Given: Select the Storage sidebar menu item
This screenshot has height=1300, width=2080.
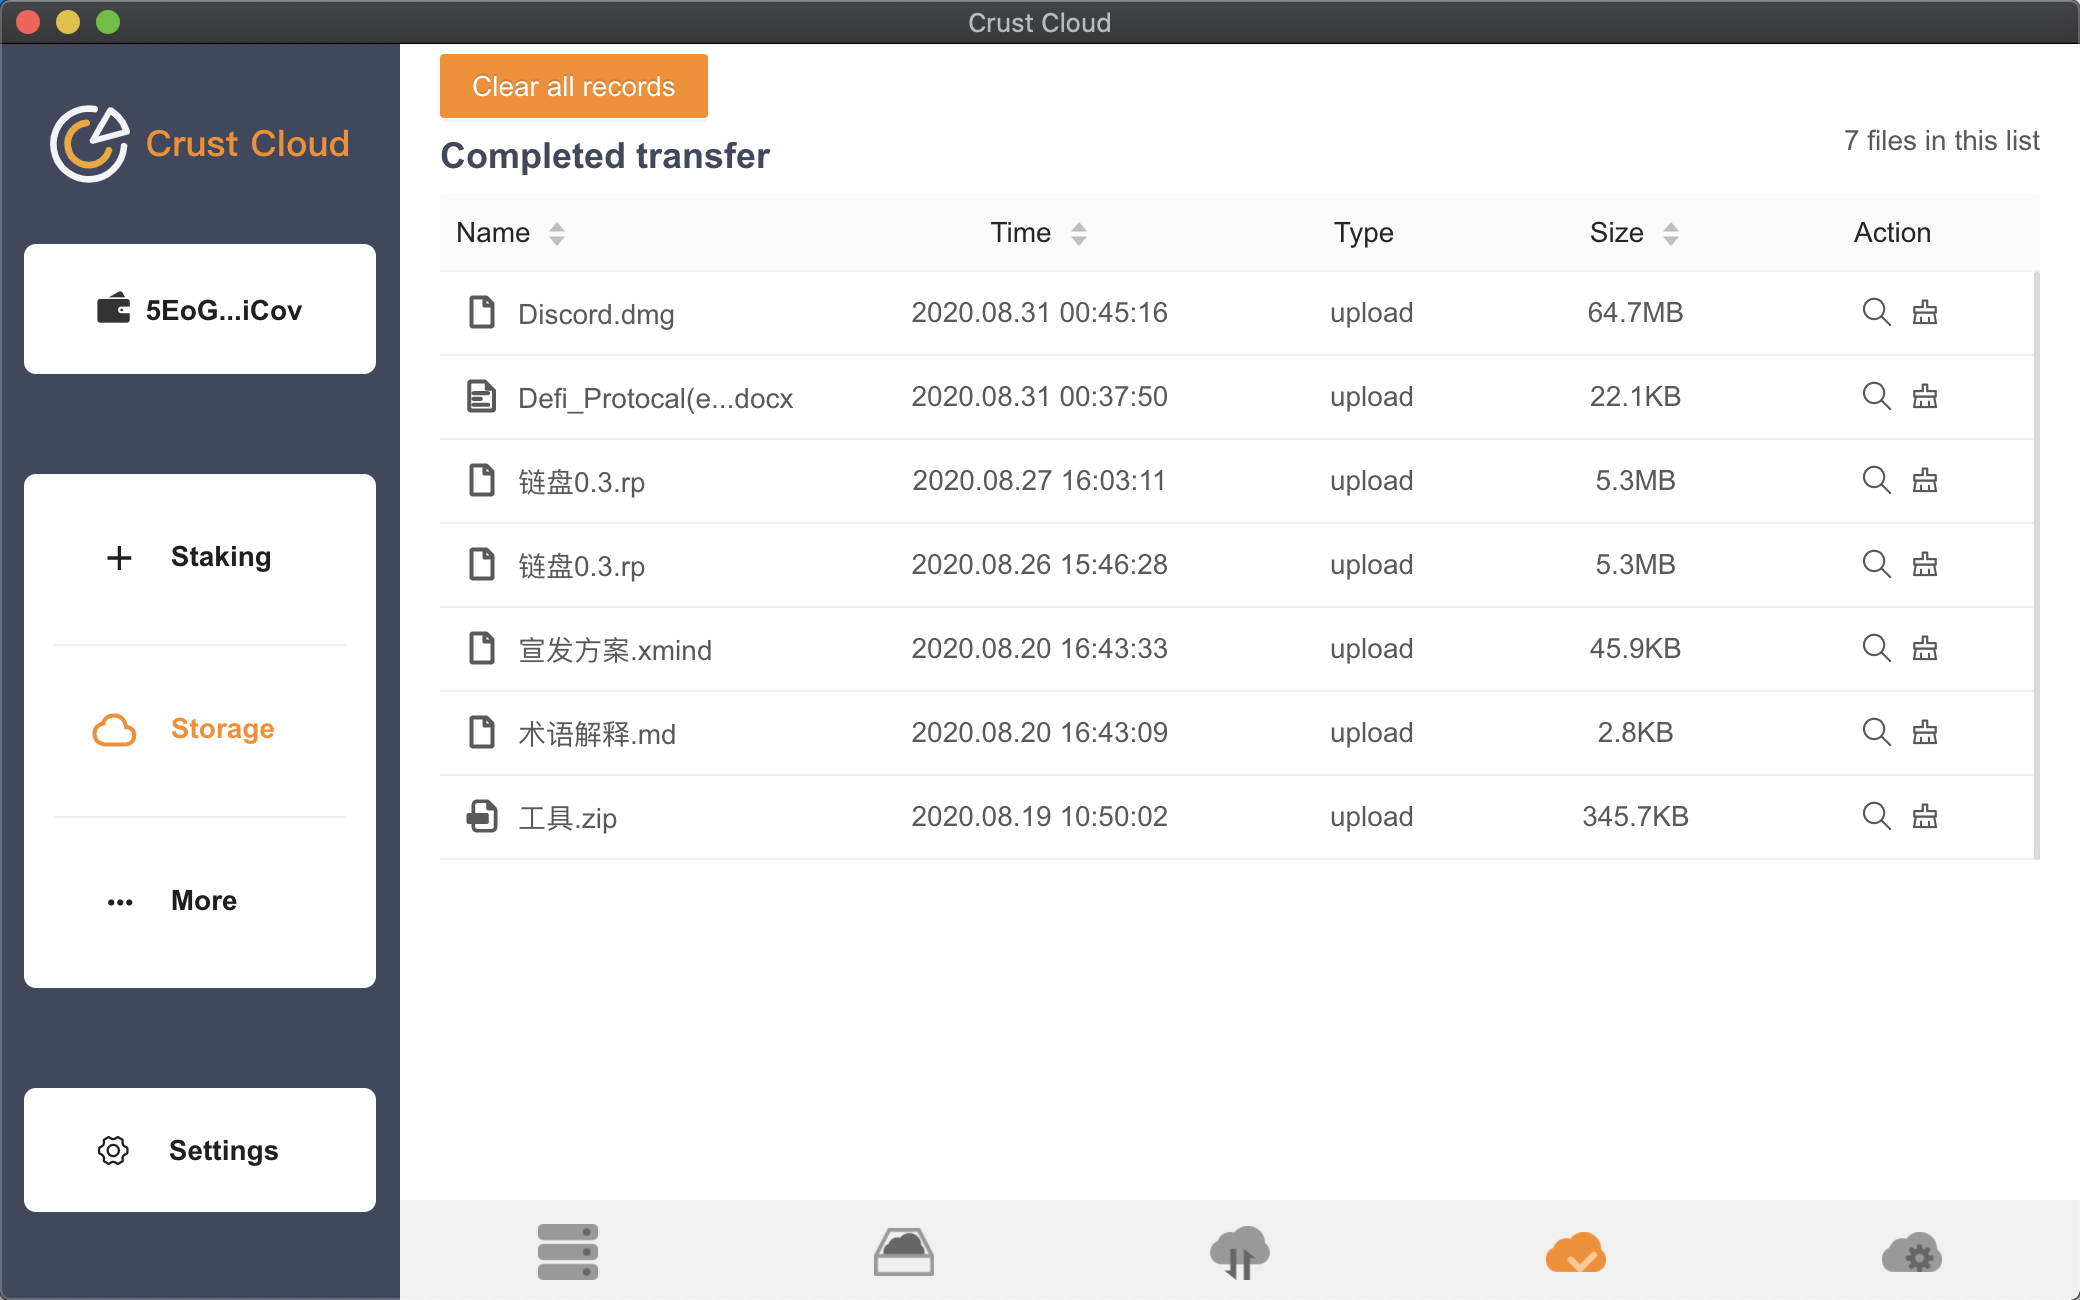Looking at the screenshot, I should point(200,729).
